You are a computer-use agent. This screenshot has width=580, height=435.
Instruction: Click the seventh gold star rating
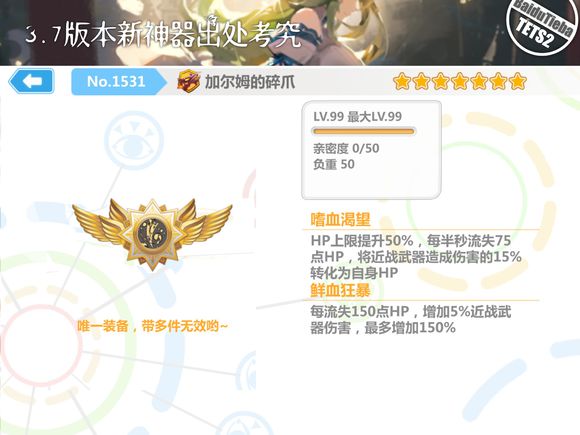point(517,81)
